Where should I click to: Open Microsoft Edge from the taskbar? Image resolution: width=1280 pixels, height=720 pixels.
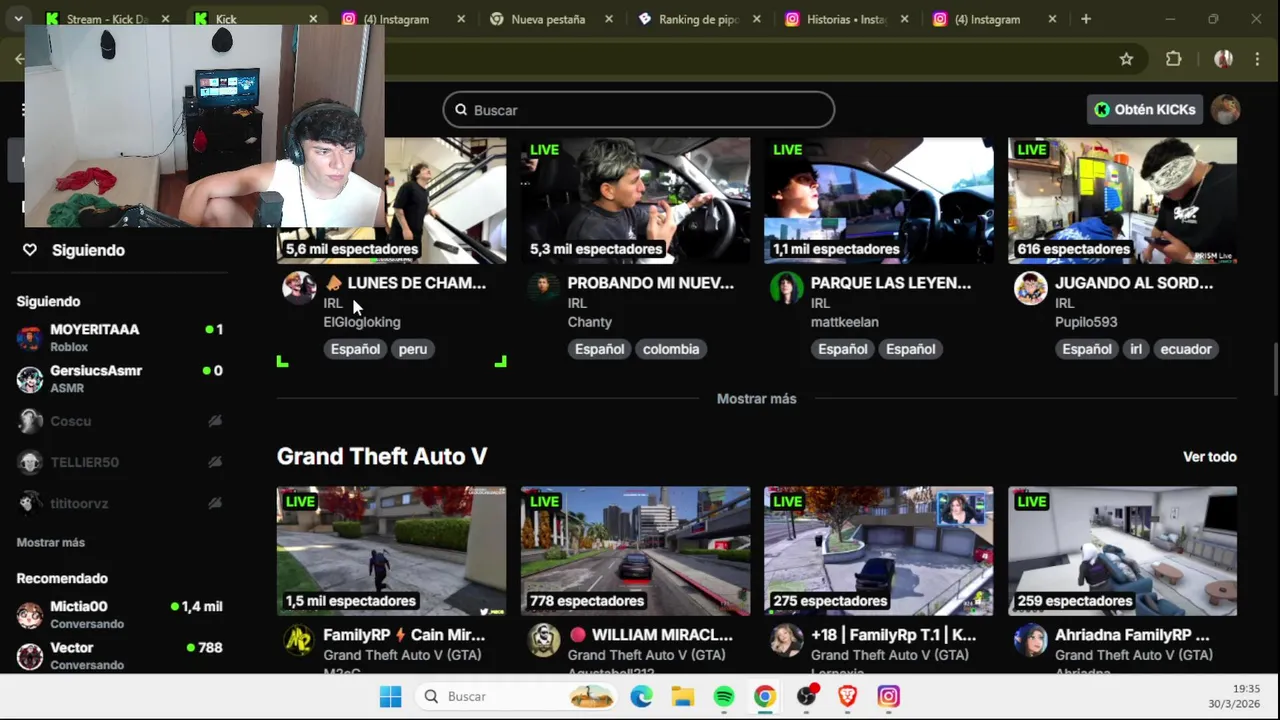(641, 697)
